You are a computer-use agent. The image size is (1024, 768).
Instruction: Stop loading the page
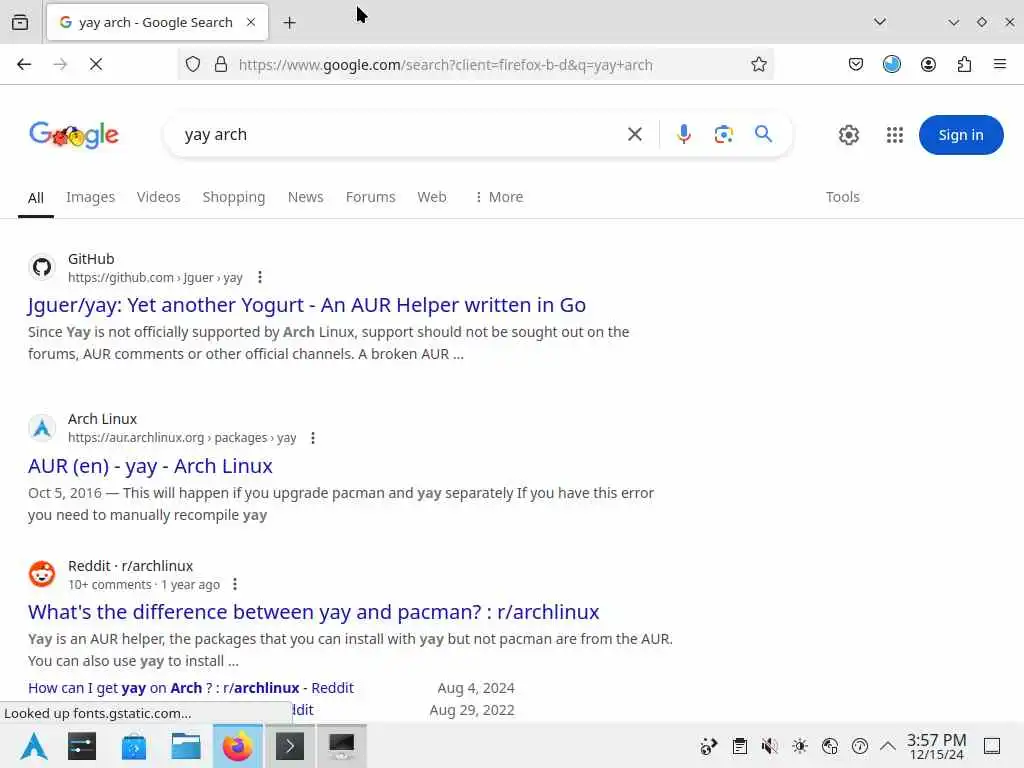96,64
